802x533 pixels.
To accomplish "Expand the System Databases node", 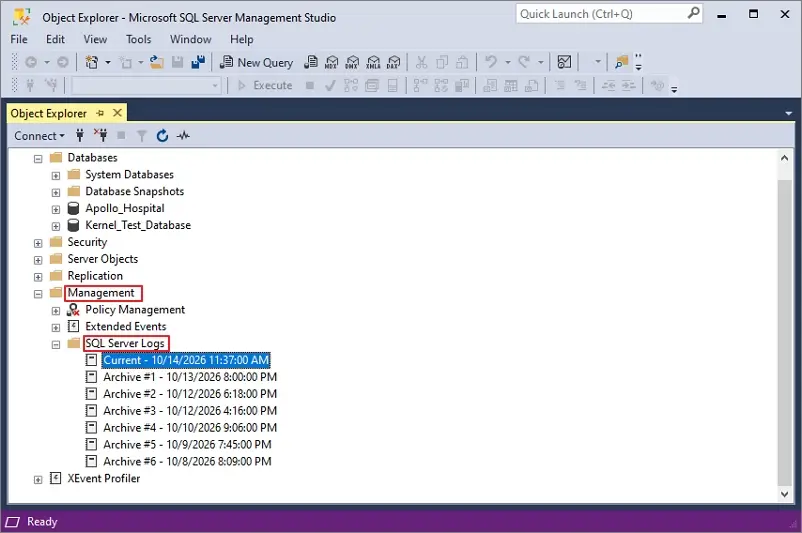I will [56, 175].
